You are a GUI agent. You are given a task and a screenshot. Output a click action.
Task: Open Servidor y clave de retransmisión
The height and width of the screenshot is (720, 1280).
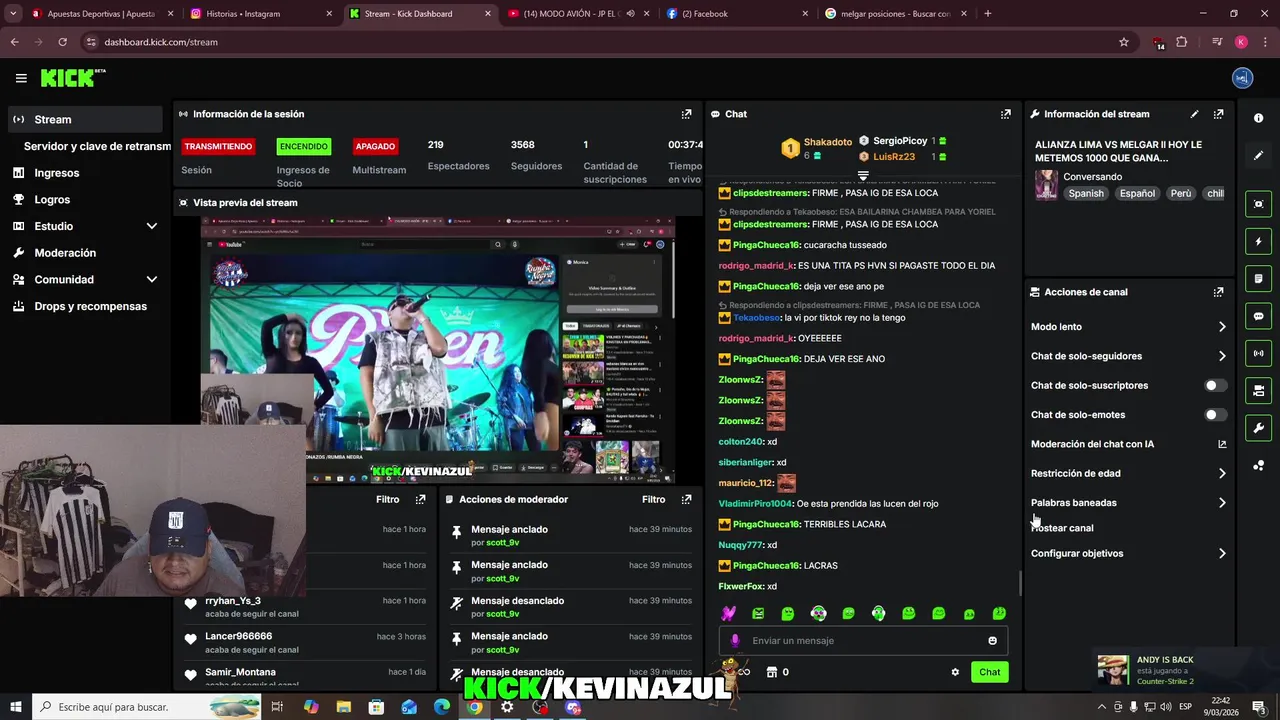point(97,146)
